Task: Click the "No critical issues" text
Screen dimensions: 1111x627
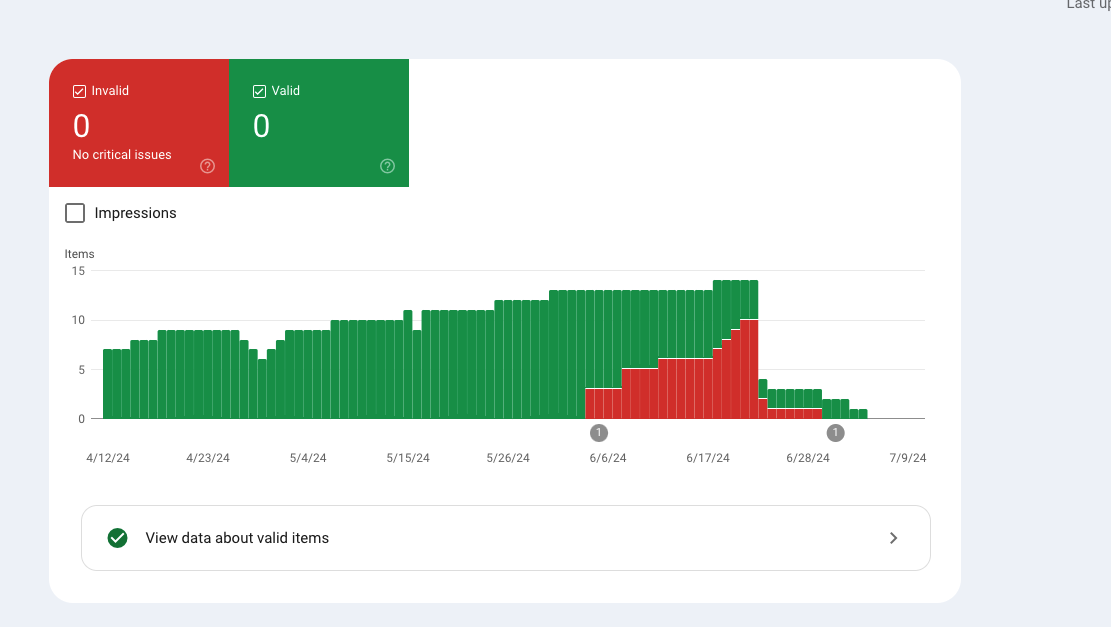Action: click(122, 155)
